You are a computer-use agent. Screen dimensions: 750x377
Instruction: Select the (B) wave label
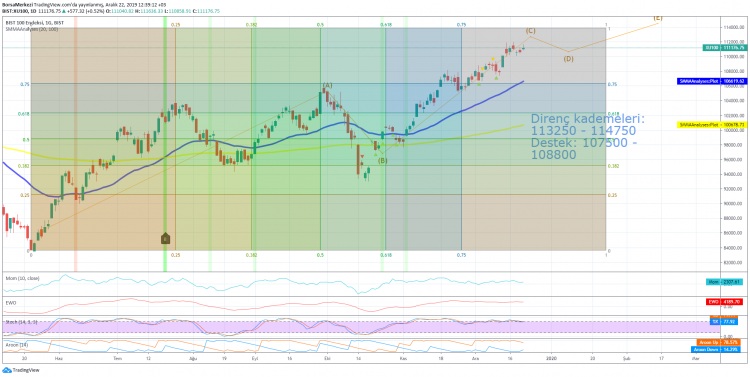click(x=383, y=161)
